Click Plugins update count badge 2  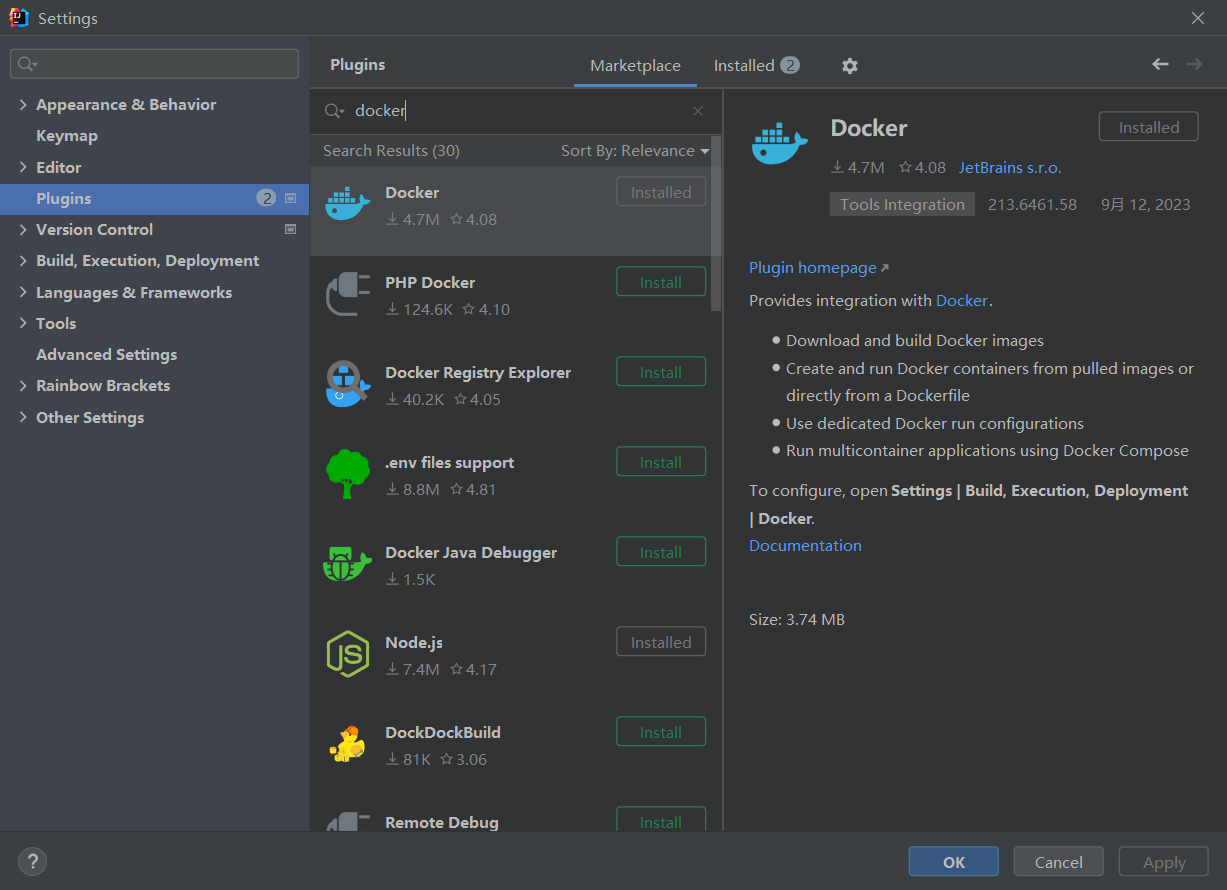click(266, 198)
